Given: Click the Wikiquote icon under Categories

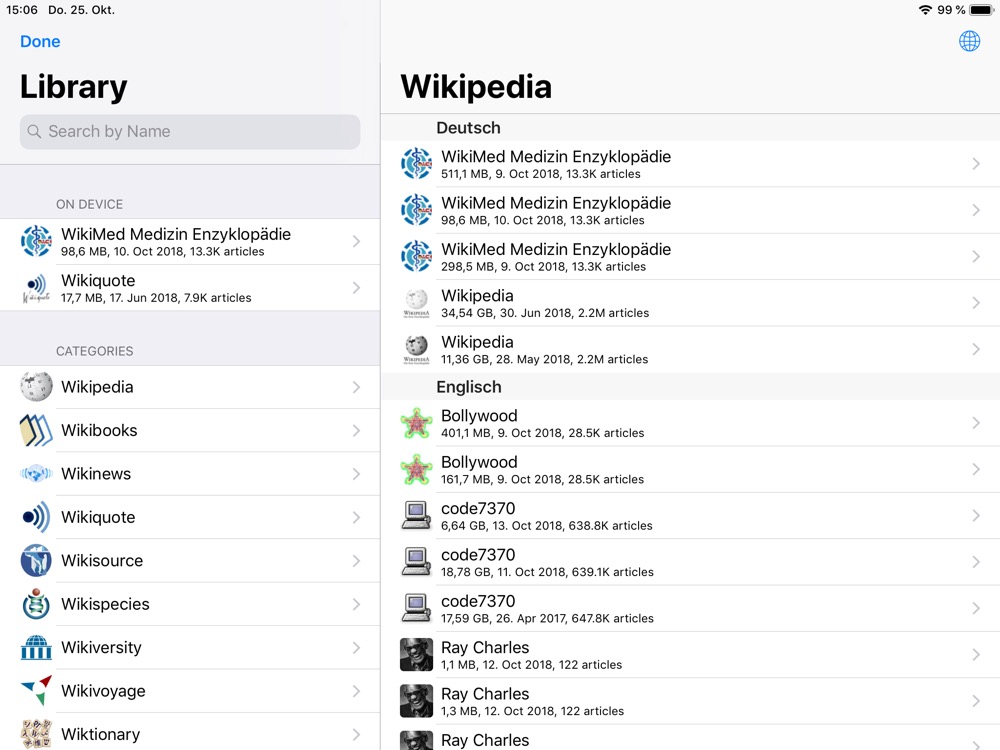Looking at the screenshot, I should 36,517.
